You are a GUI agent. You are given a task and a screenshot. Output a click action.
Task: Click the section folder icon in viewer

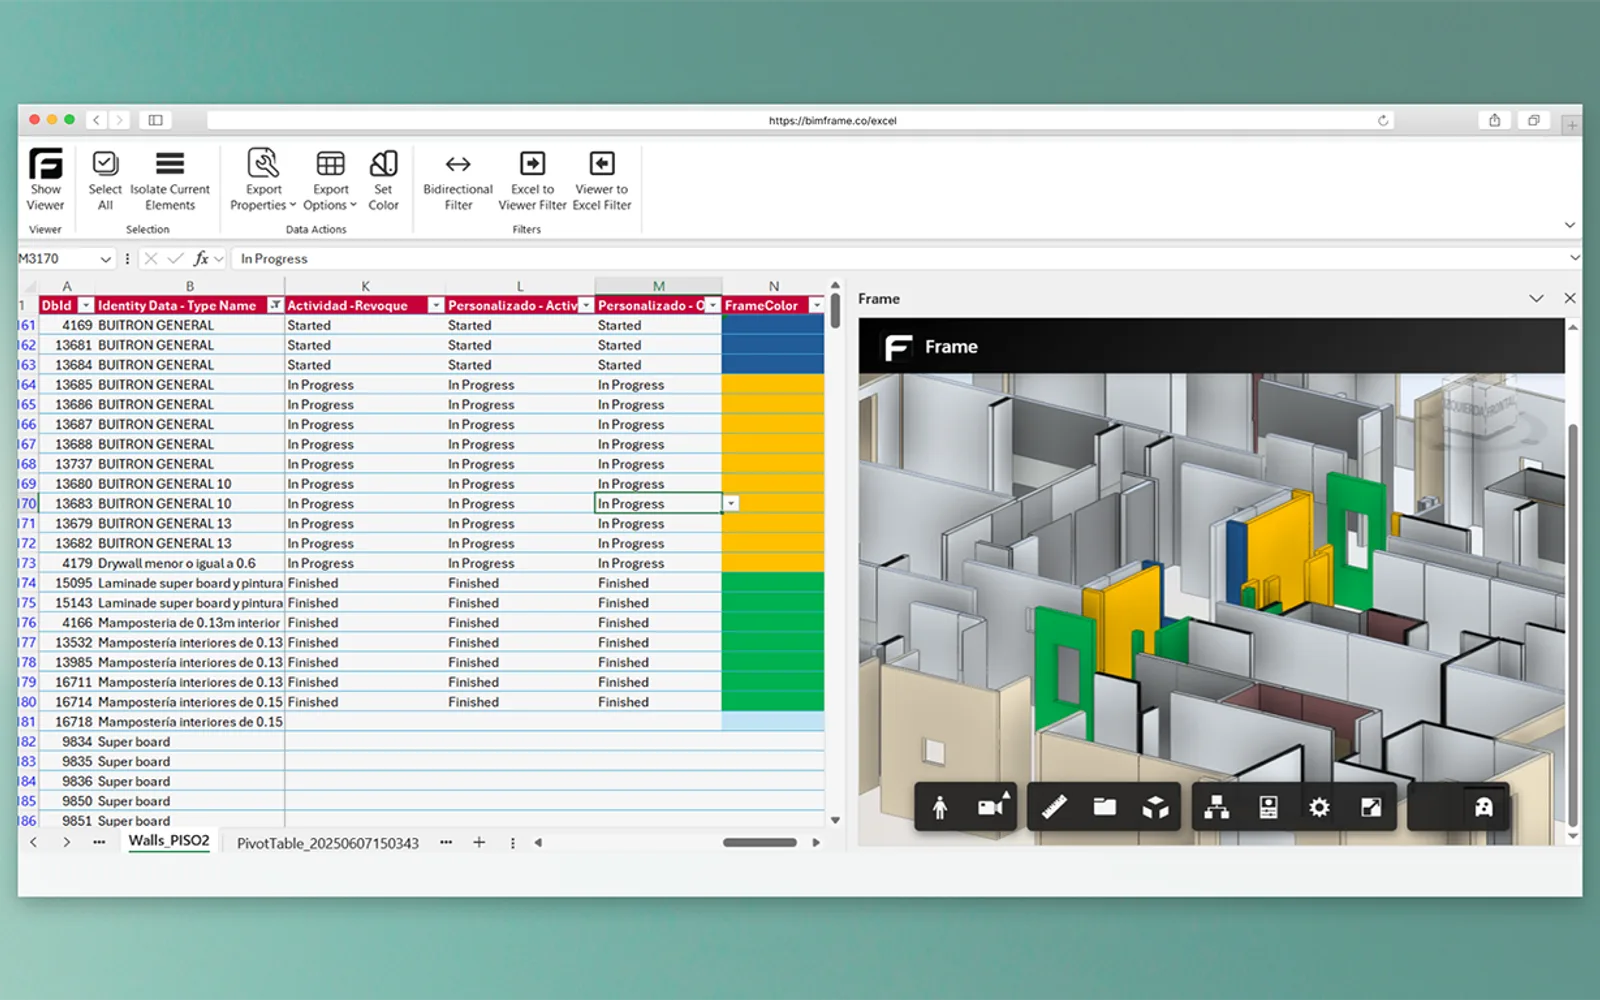pyautogui.click(x=1104, y=807)
